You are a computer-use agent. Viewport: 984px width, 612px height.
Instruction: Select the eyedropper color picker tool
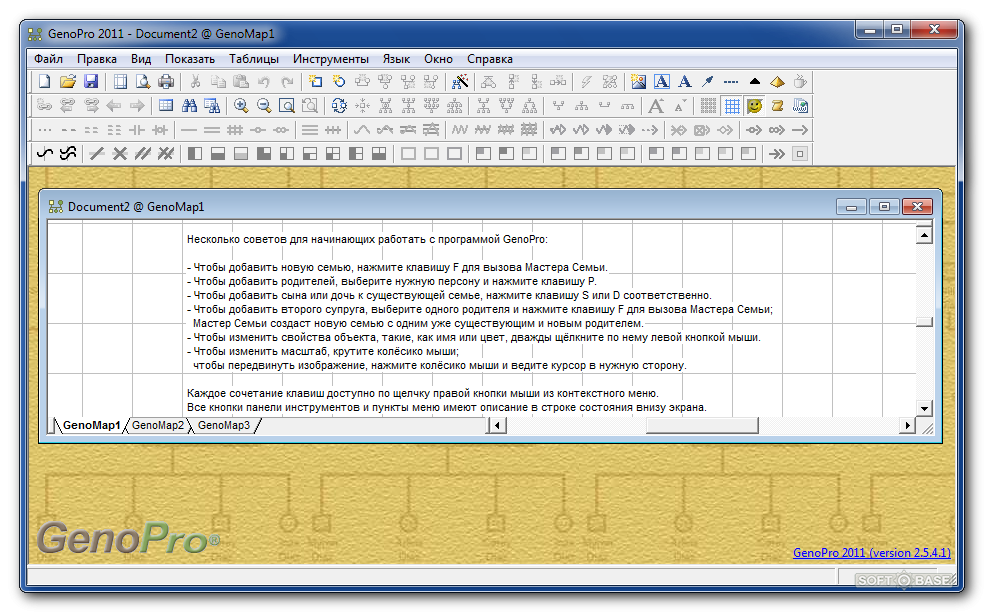click(x=708, y=82)
